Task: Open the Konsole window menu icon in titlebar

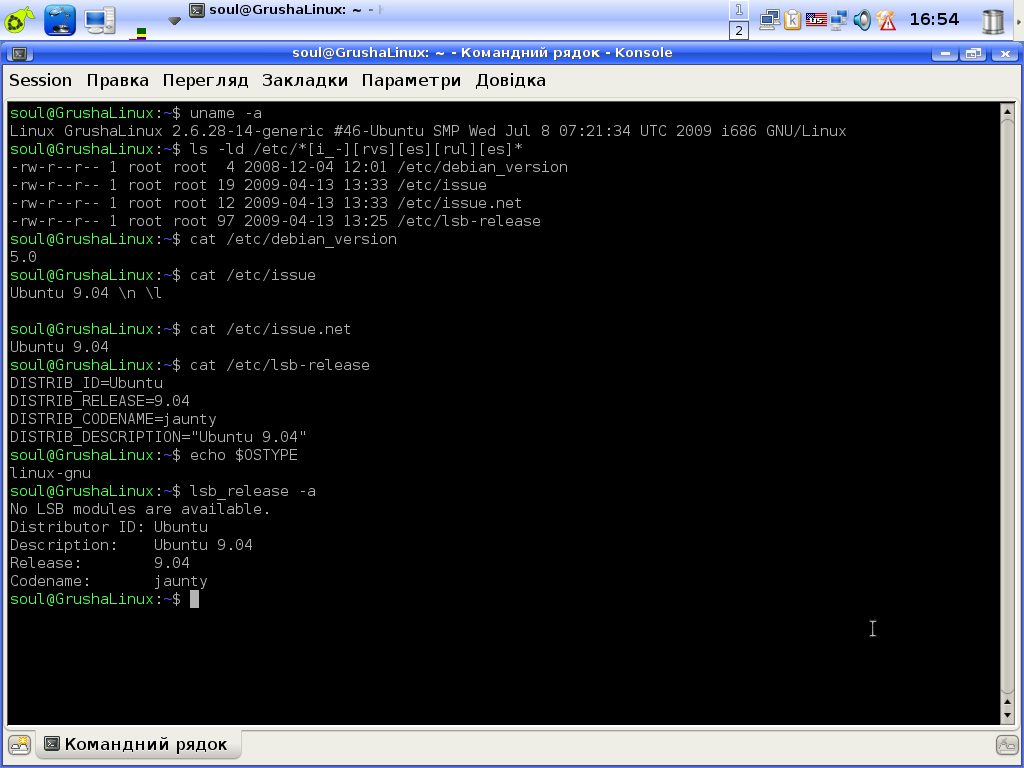Action: pyautogui.click(x=20, y=54)
